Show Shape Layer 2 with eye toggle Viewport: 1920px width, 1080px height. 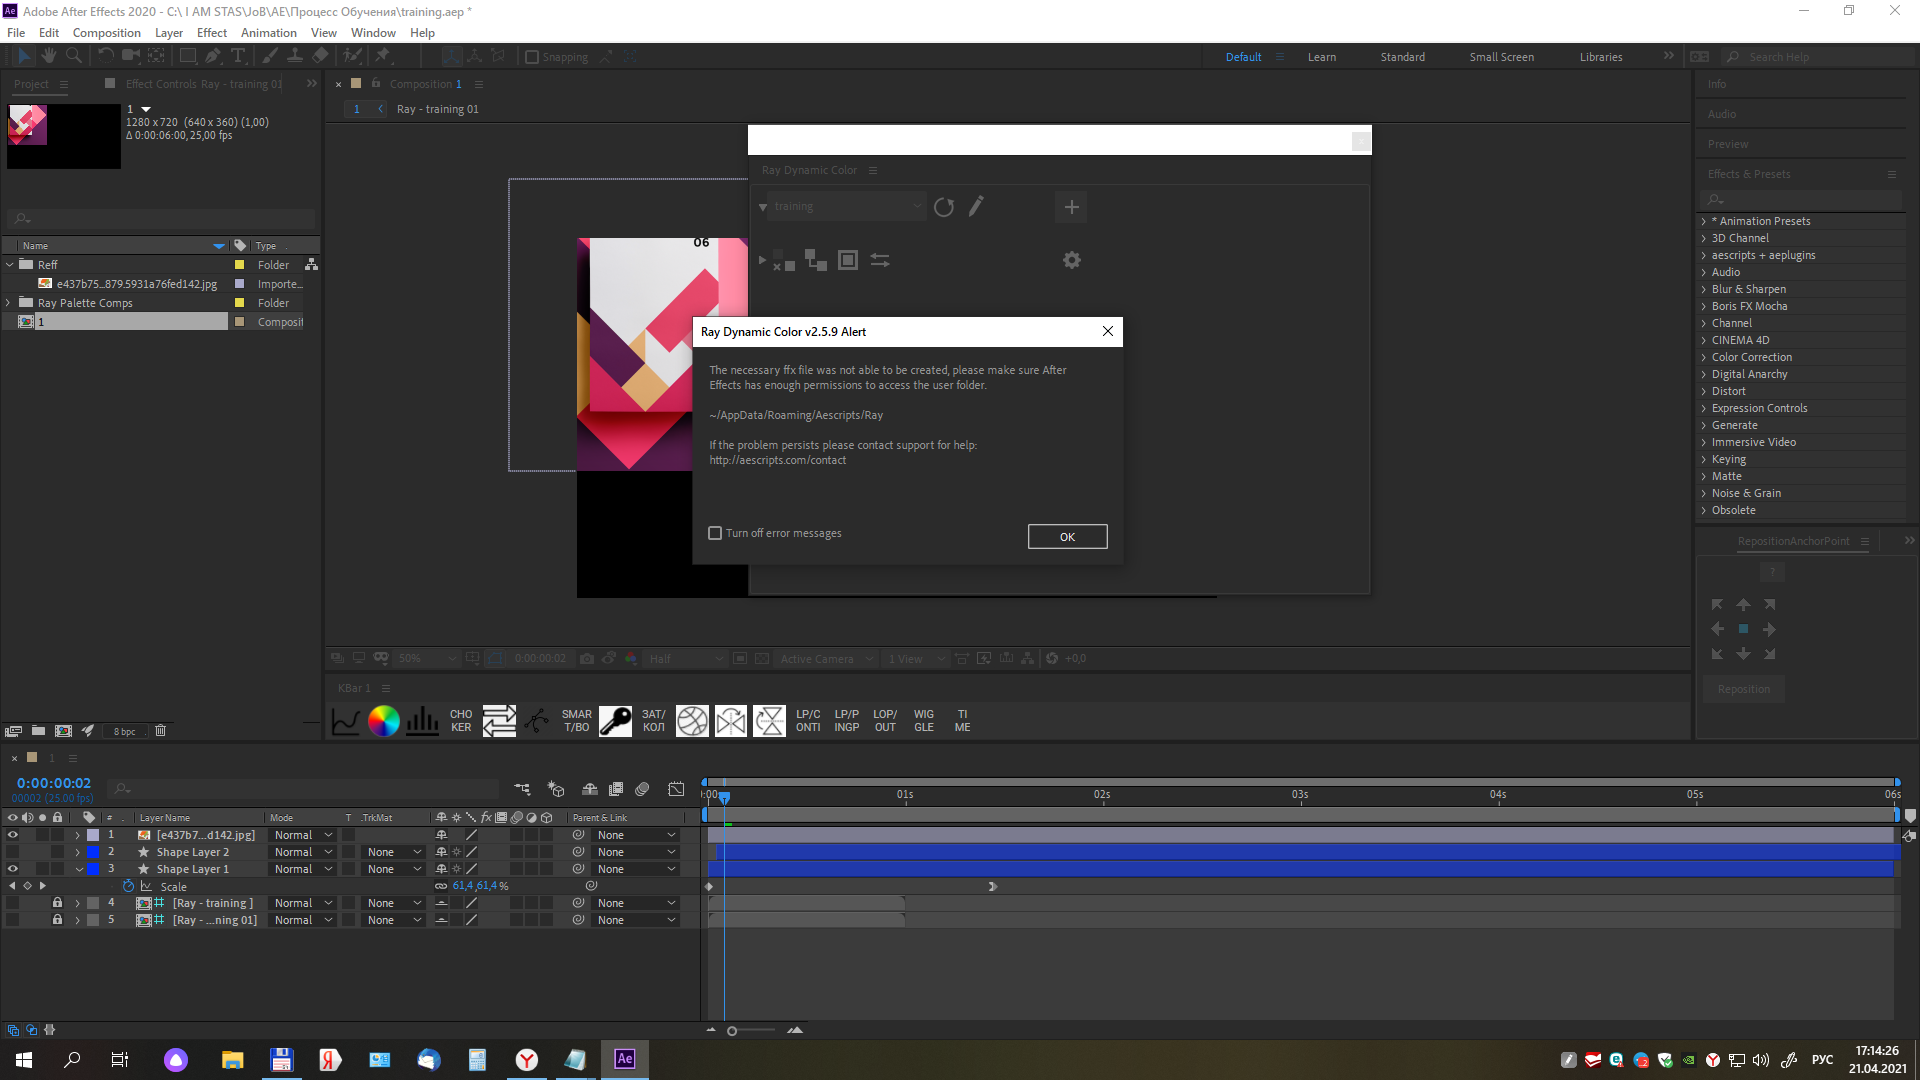[x=13, y=852]
